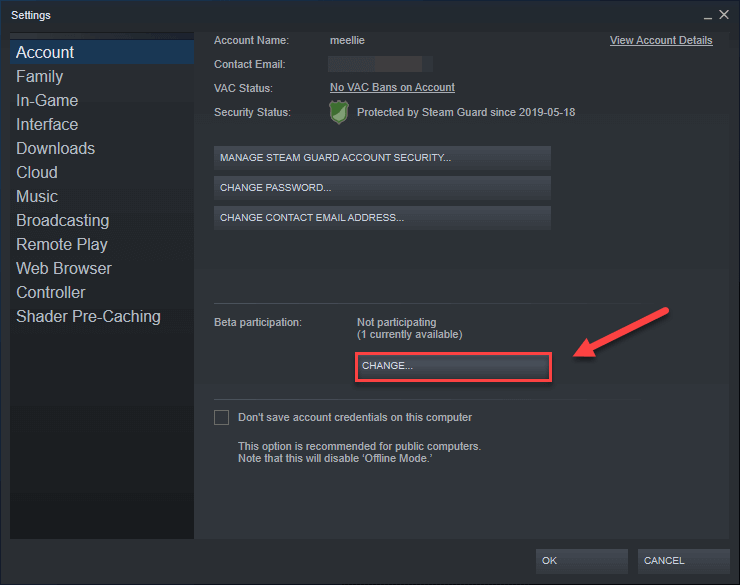Click the beta participation Change button
The image size is (740, 585).
coord(453,367)
